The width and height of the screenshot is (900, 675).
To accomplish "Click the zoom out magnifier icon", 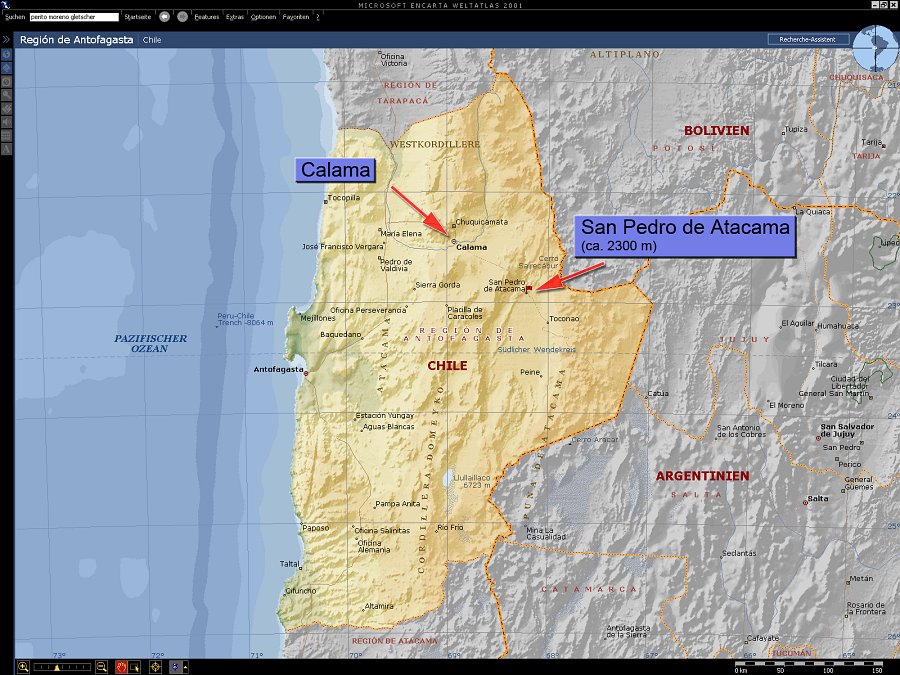I will pos(101,666).
